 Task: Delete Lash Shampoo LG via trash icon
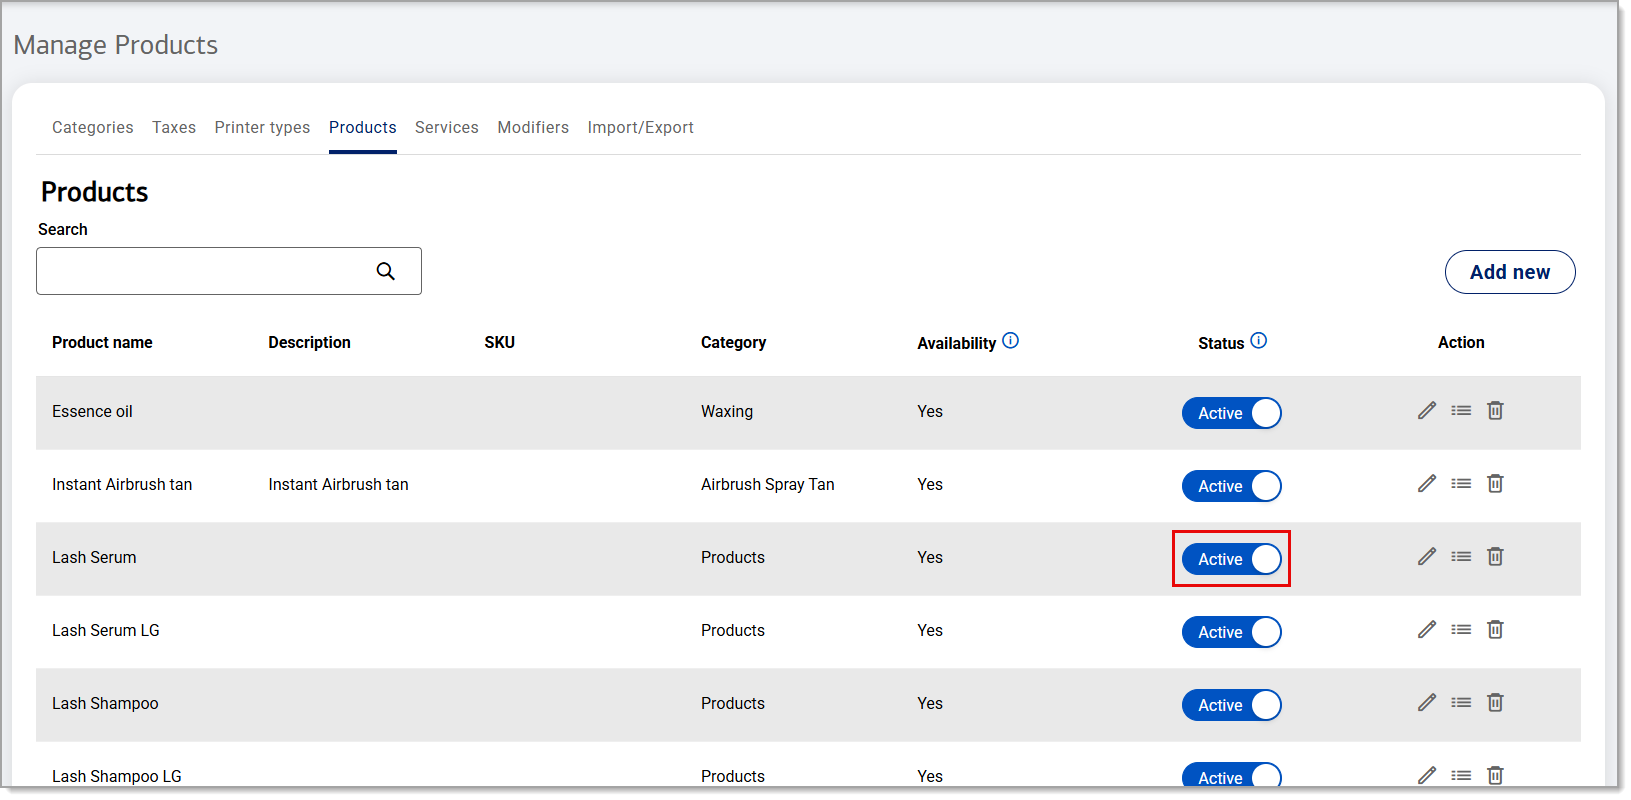pos(1495,775)
